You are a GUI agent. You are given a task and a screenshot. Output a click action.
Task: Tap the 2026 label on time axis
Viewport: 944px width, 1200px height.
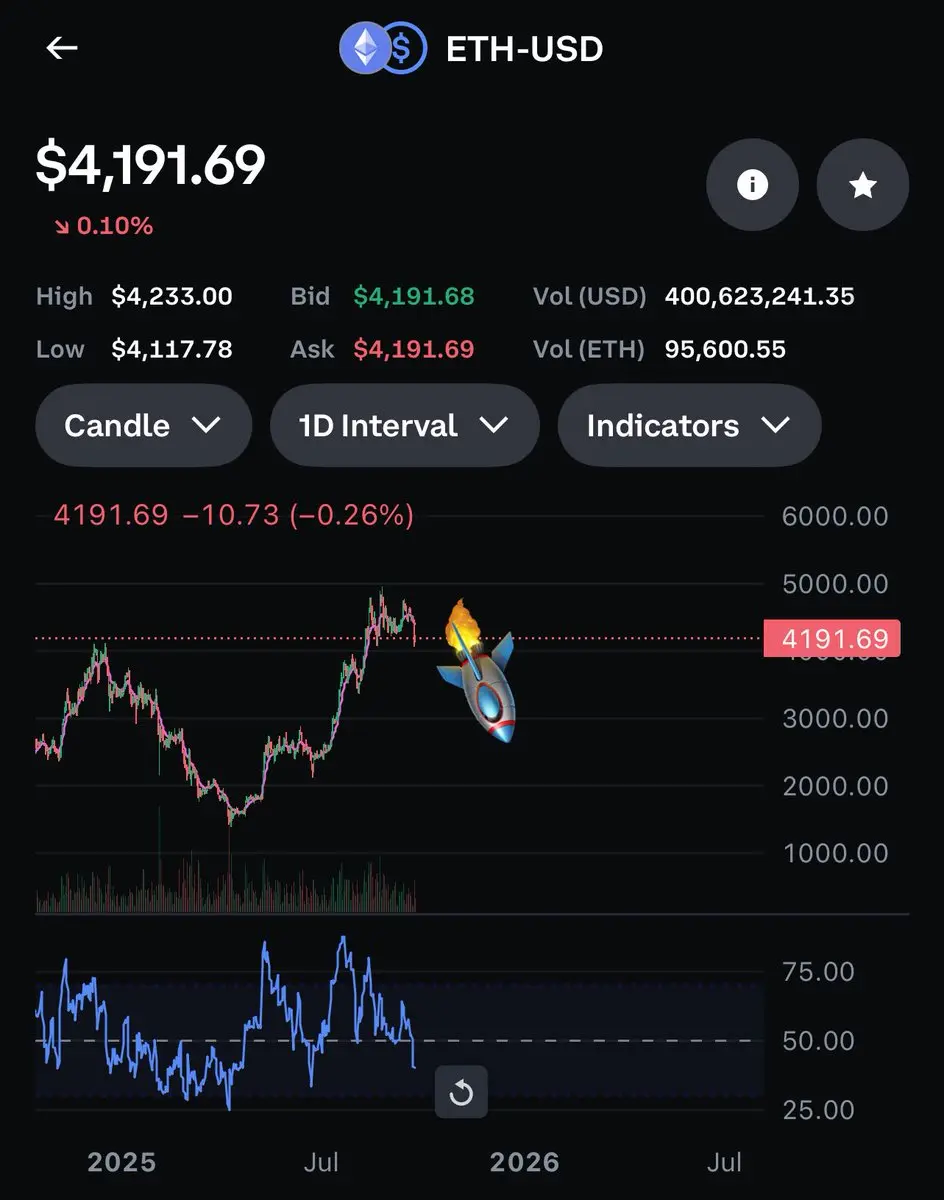pyautogui.click(x=524, y=1161)
